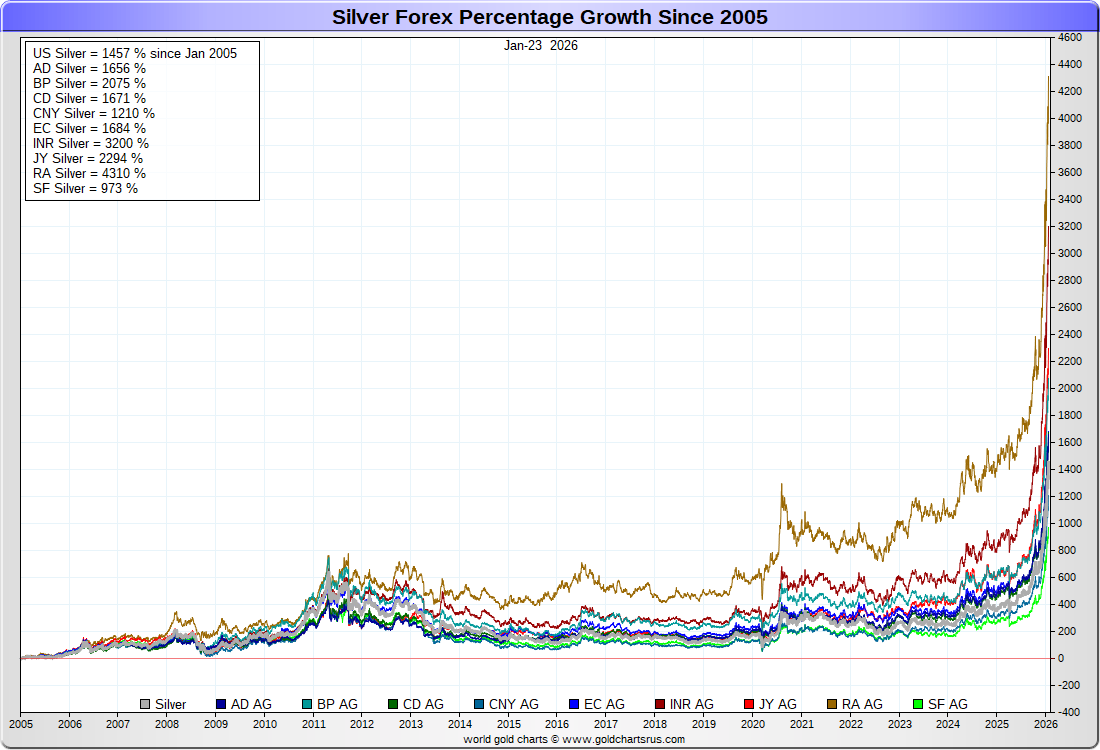Click the 2012 x-axis label
This screenshot has height=750, width=1100.
tap(362, 724)
